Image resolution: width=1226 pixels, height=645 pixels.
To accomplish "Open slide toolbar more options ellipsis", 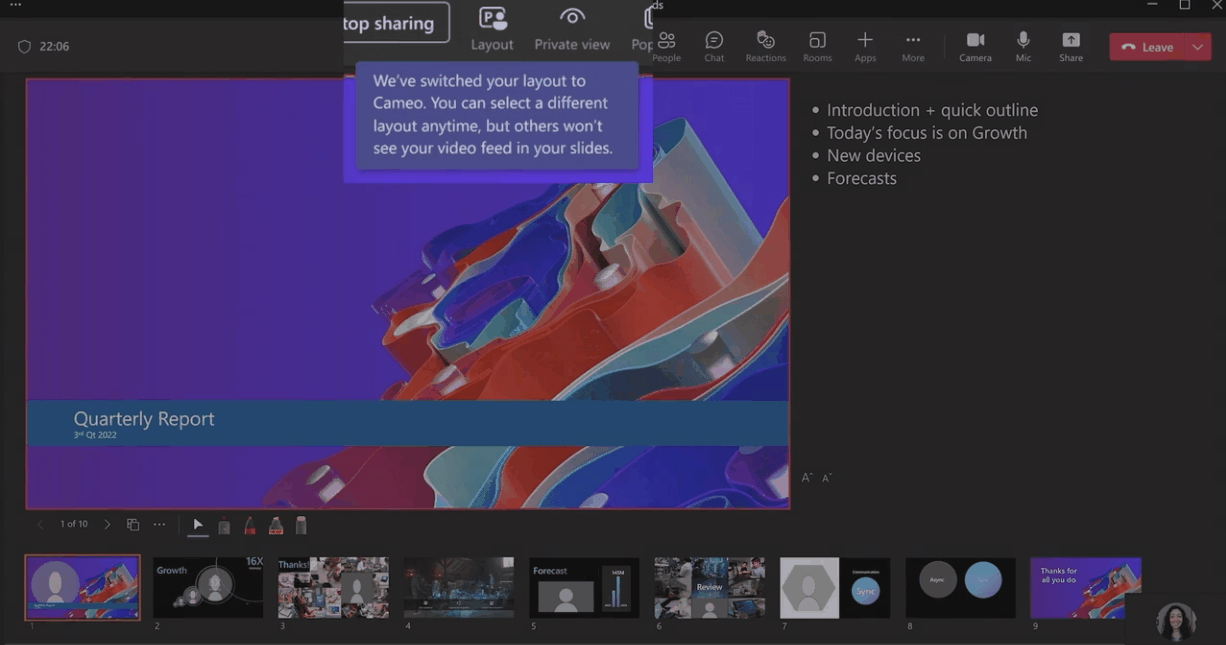I will click(159, 525).
